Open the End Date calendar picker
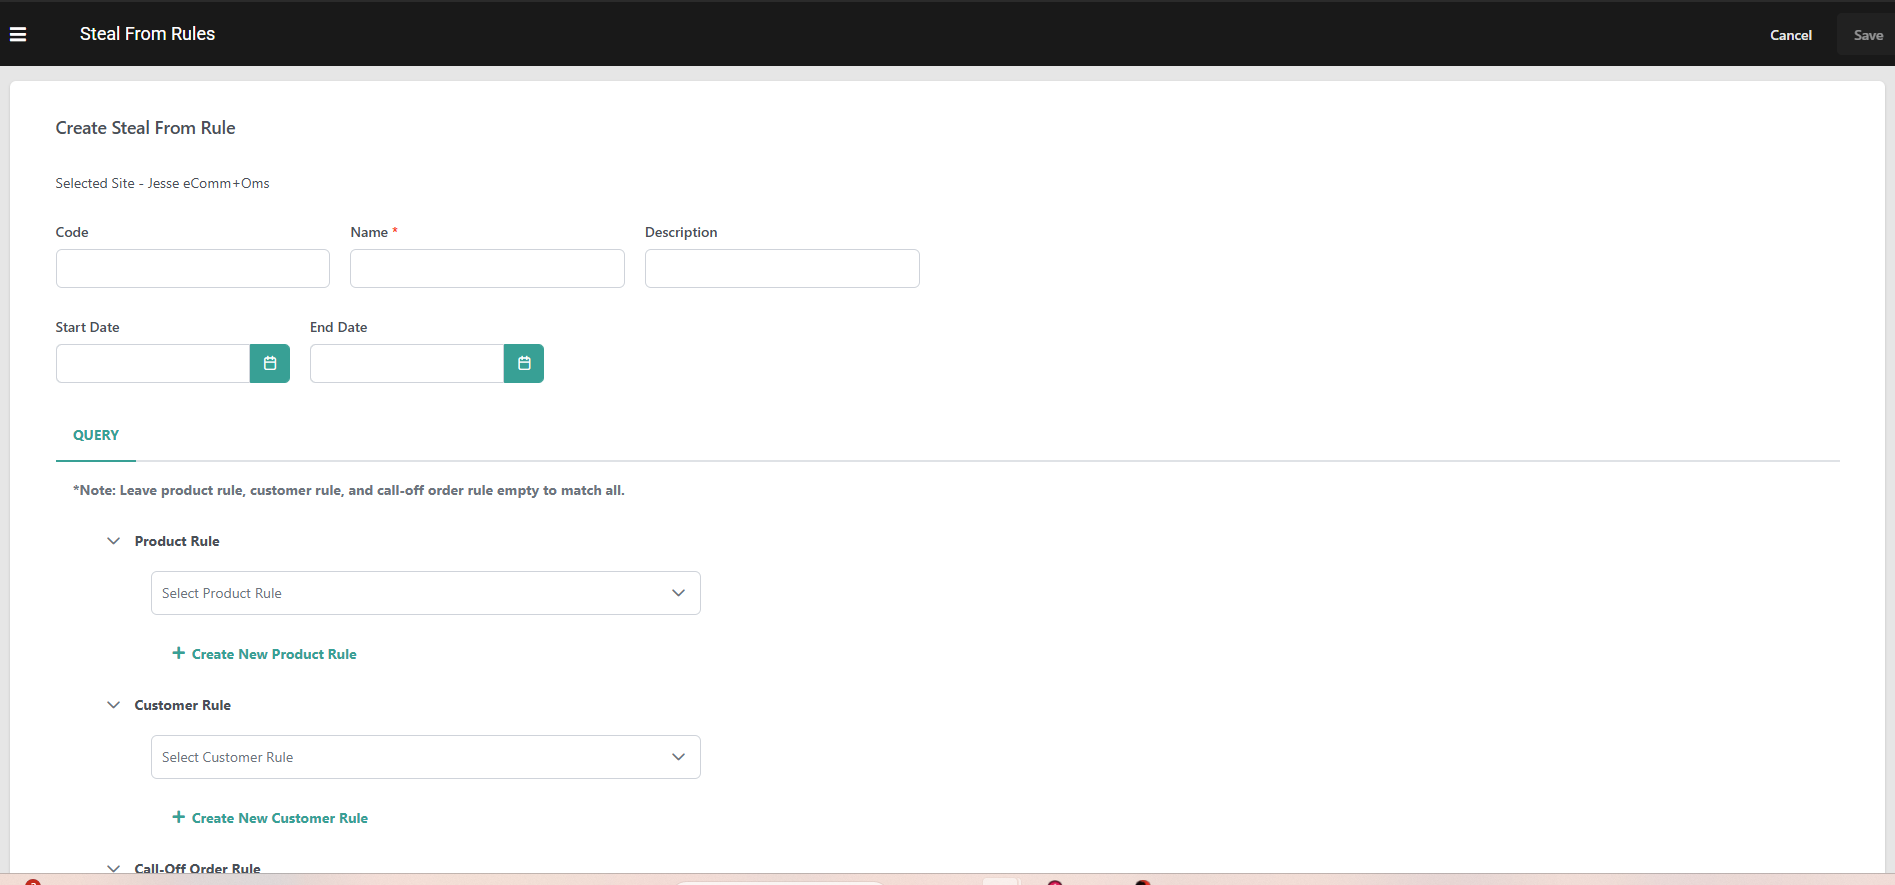1895x885 pixels. pos(524,363)
